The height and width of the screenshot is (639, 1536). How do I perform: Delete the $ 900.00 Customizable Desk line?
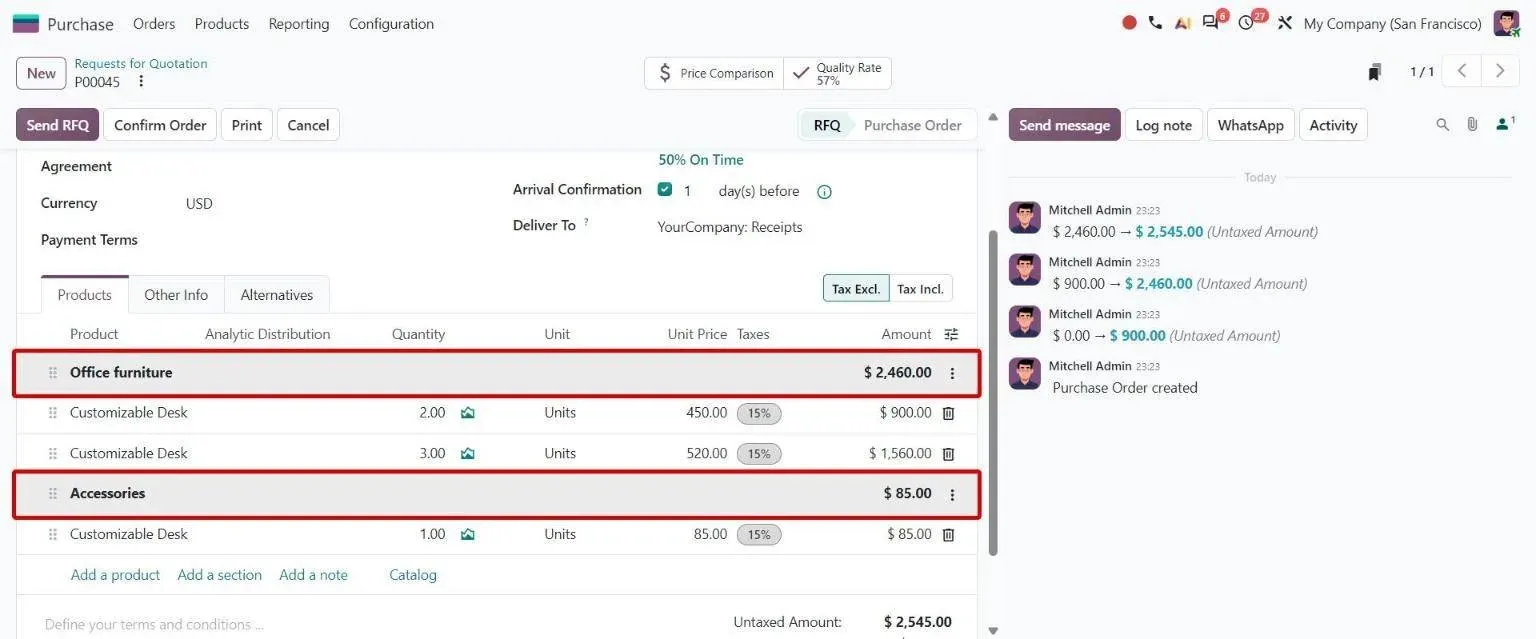[948, 413]
